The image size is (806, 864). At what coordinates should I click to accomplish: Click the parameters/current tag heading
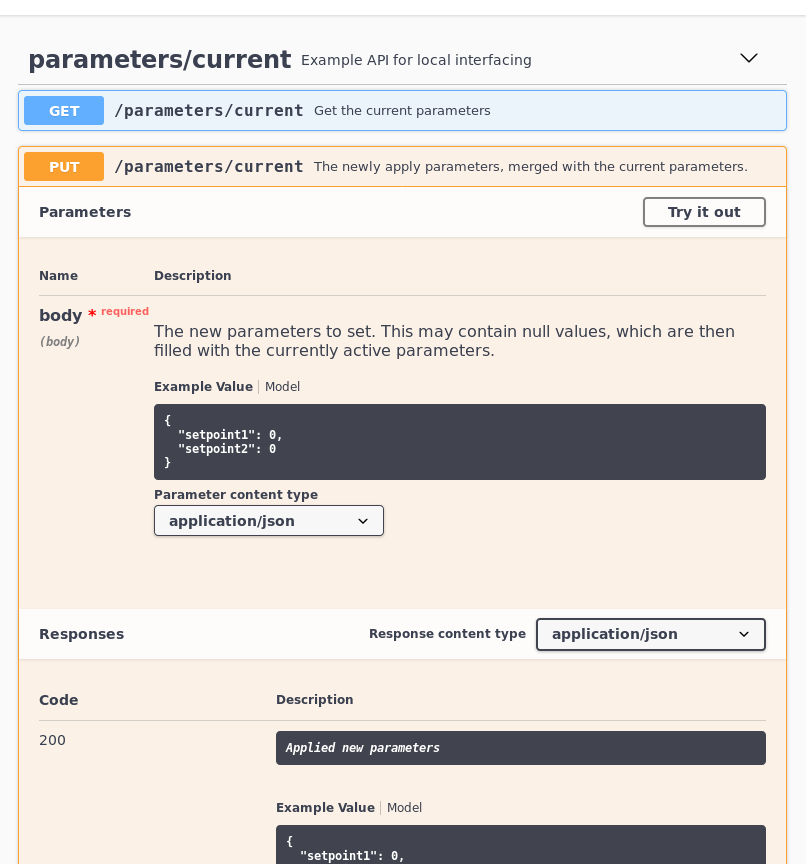point(160,60)
